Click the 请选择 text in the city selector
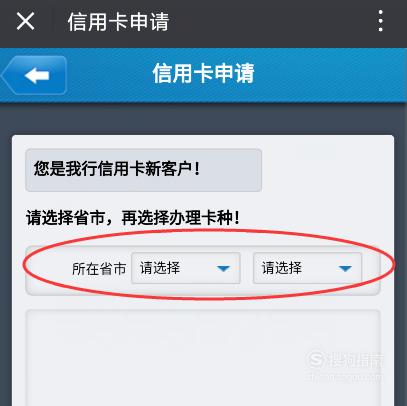This screenshot has height=406, width=407. 282,268
